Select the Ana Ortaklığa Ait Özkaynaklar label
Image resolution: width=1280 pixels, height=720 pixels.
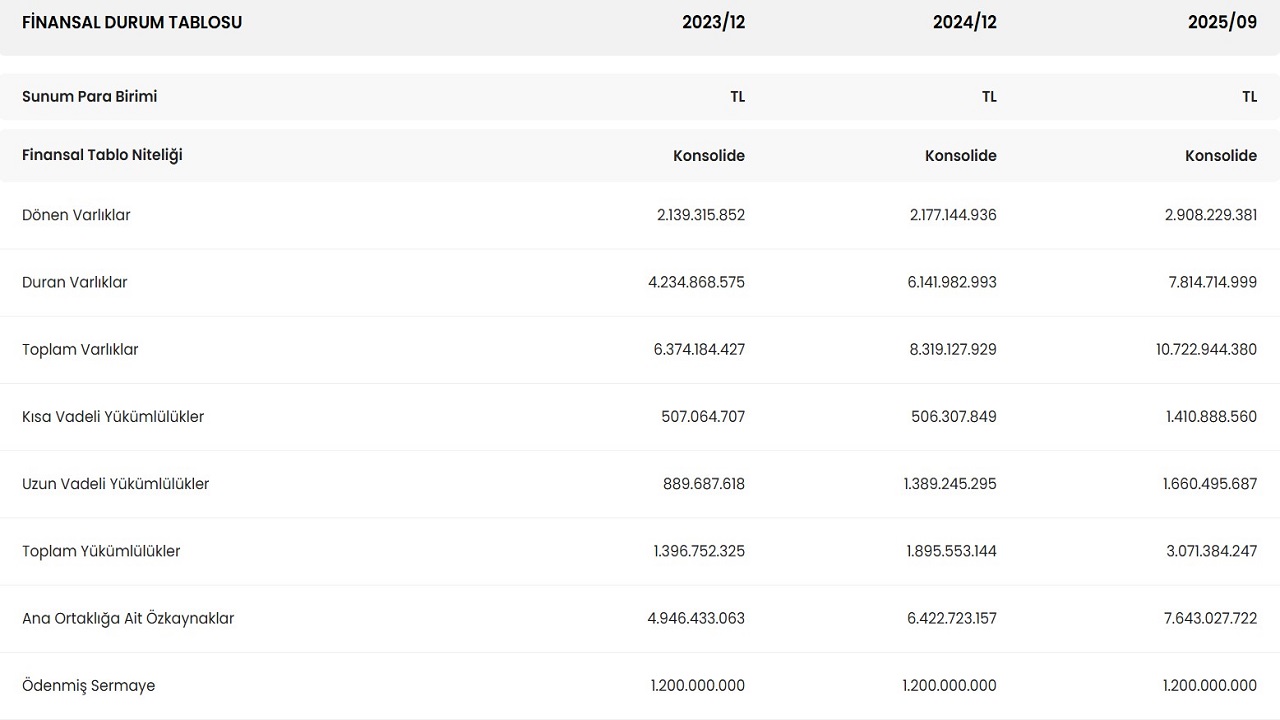pyautogui.click(x=128, y=618)
